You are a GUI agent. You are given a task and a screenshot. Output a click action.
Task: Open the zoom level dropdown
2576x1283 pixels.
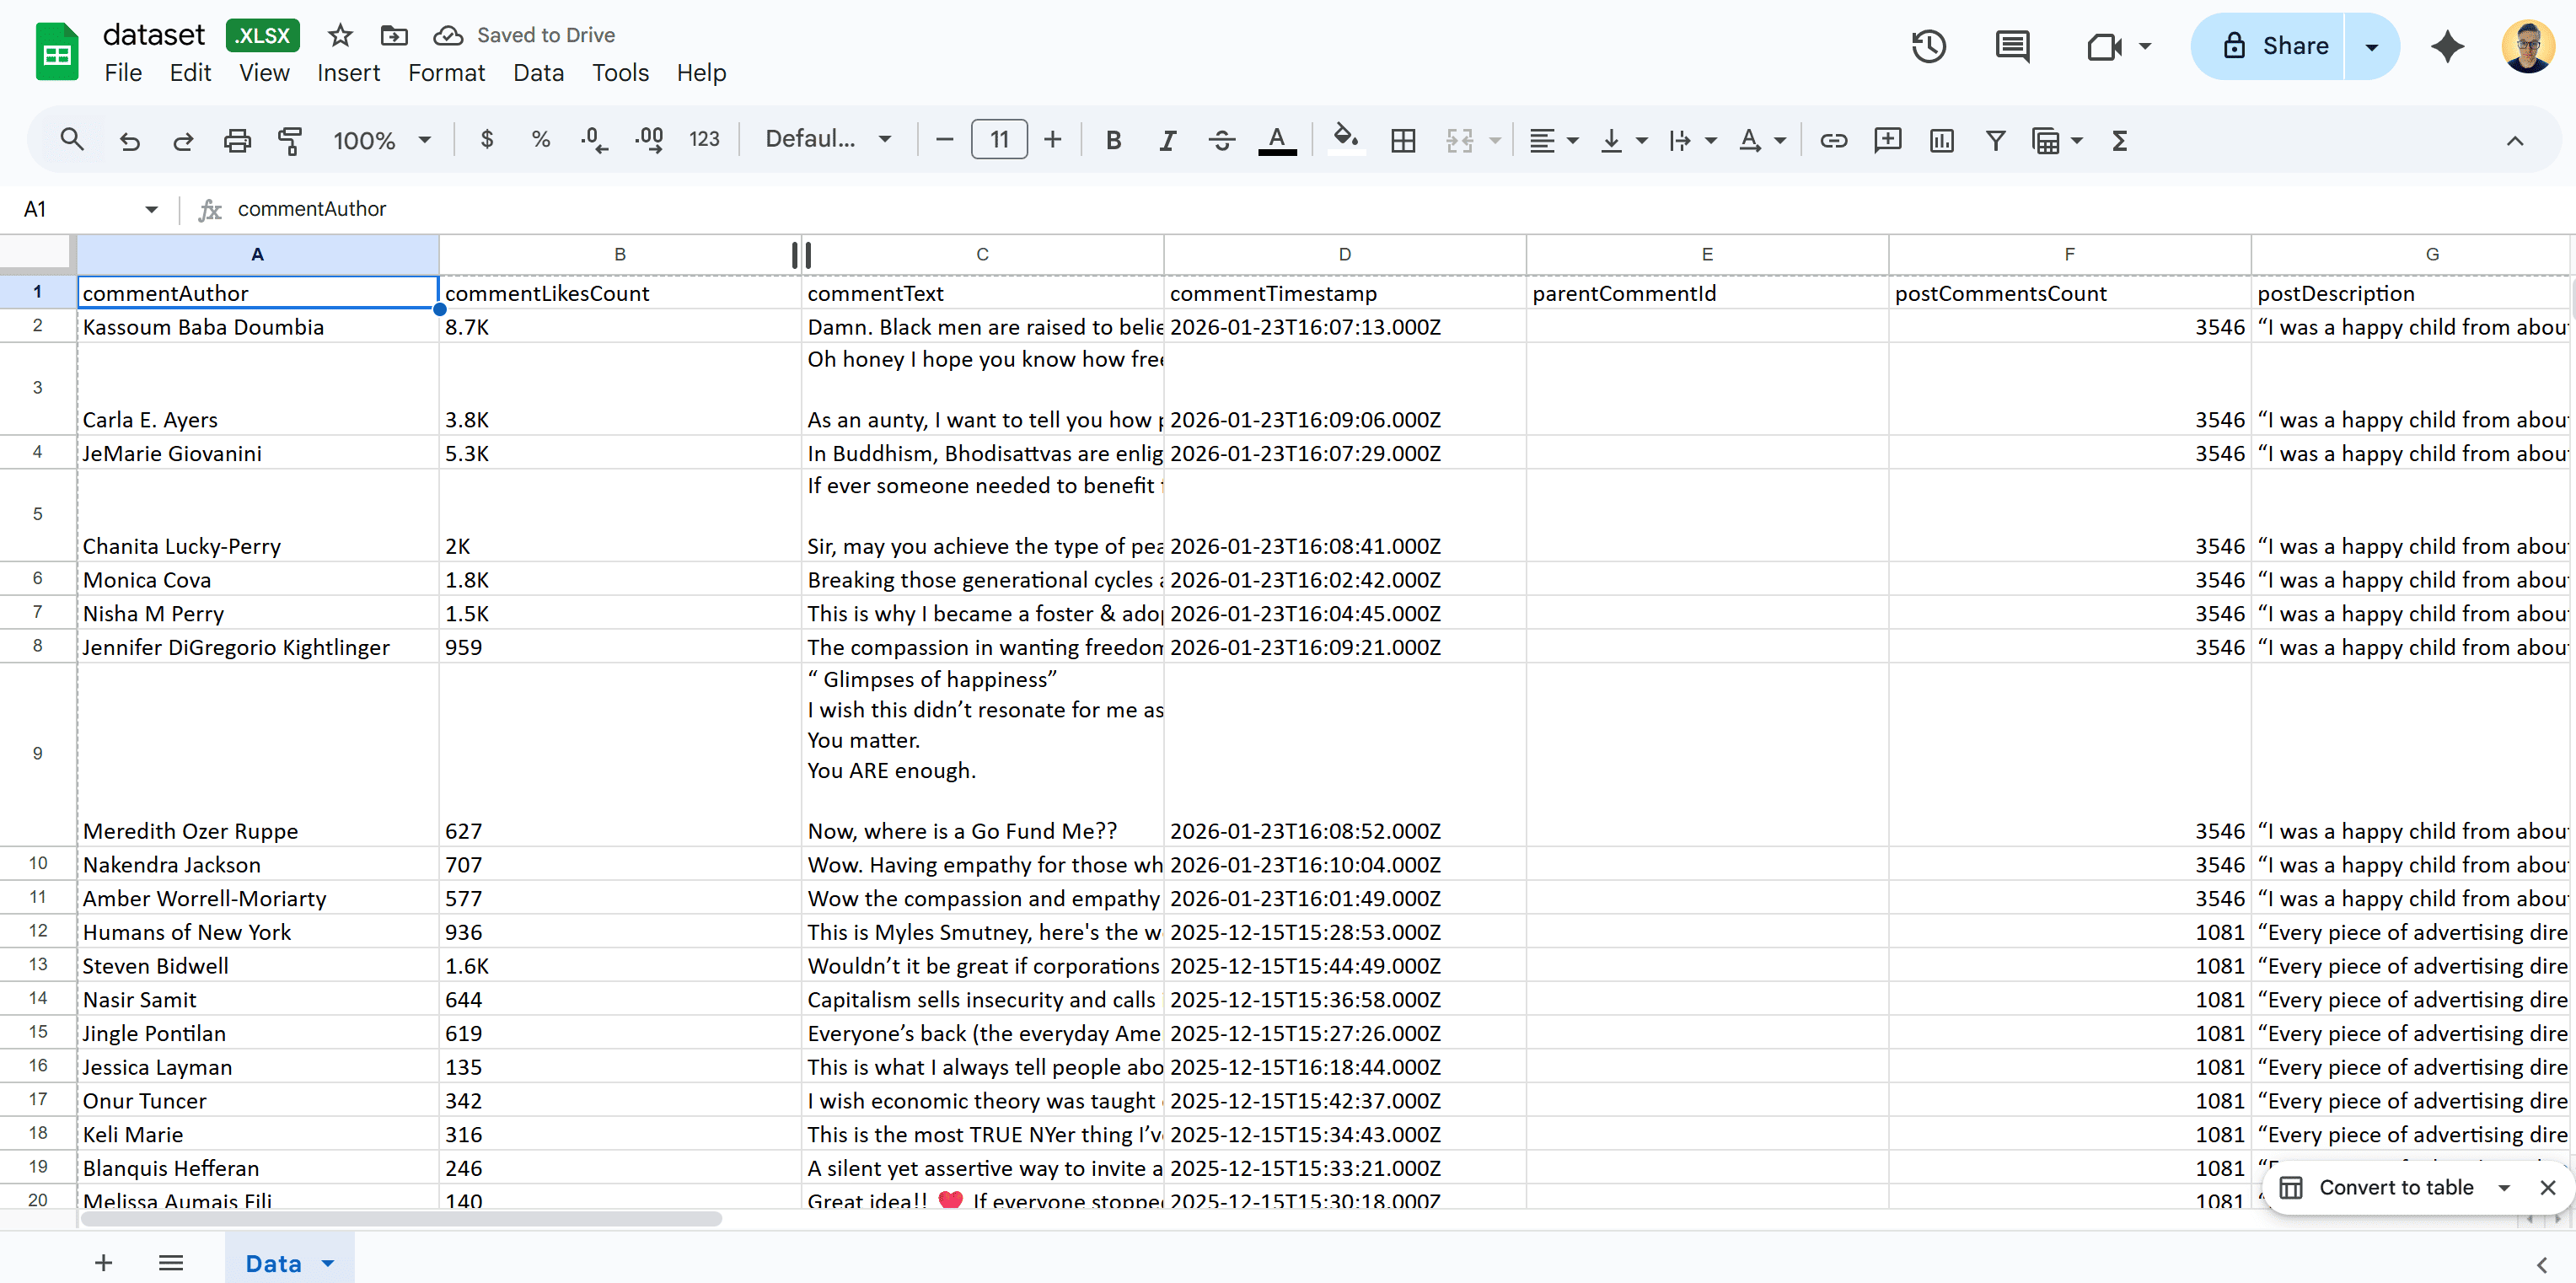(x=383, y=140)
